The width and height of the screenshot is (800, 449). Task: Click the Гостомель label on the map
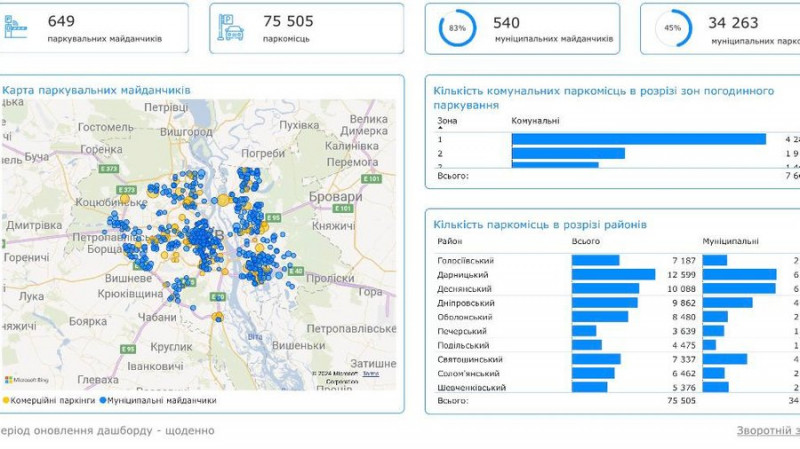(x=106, y=127)
